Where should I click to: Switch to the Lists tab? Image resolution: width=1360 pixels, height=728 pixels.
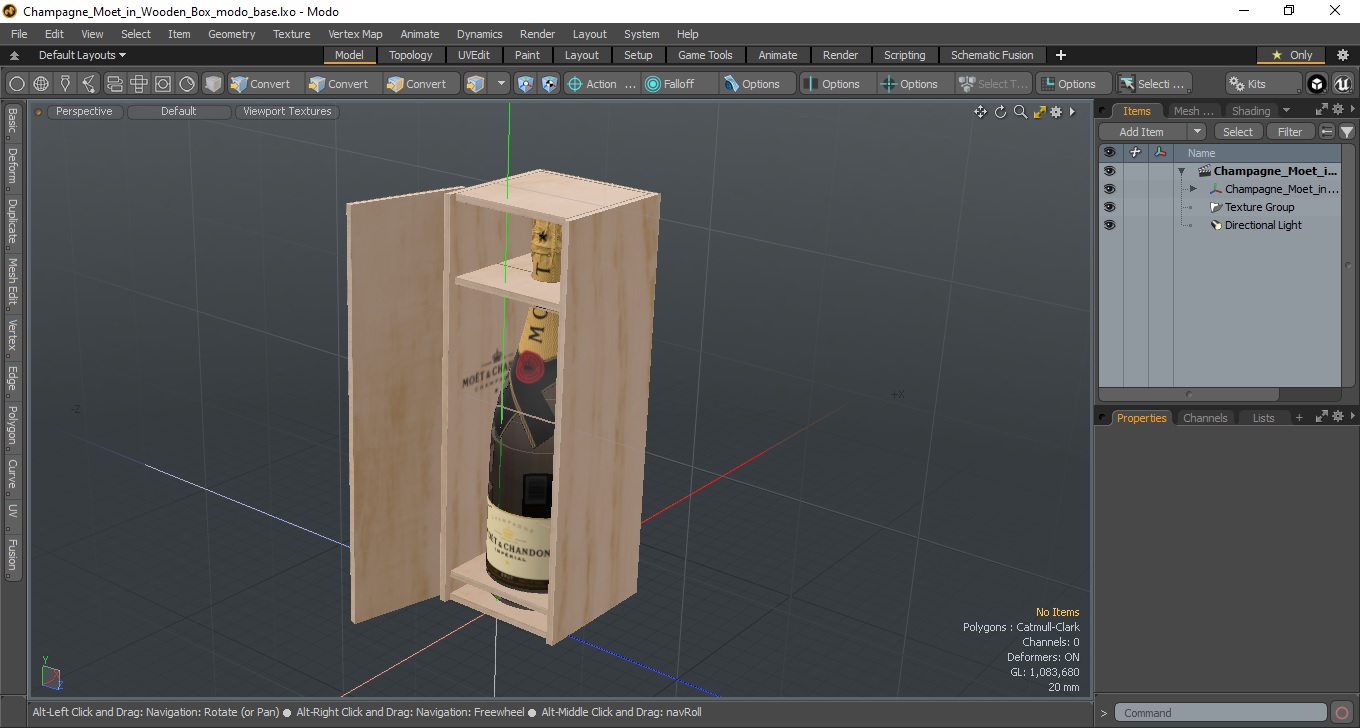coord(1264,418)
